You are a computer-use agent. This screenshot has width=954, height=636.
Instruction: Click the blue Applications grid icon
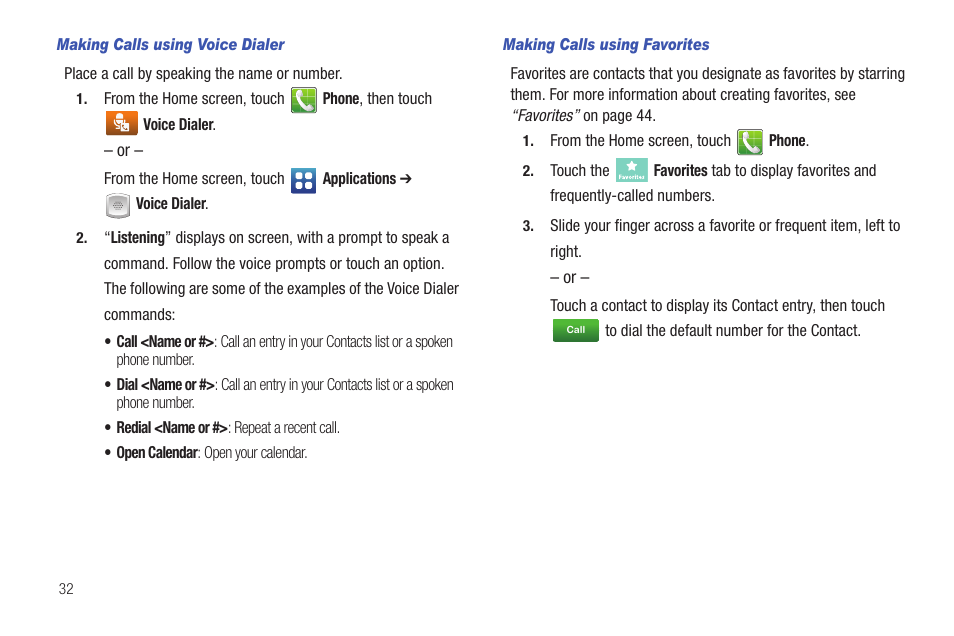pyautogui.click(x=303, y=180)
